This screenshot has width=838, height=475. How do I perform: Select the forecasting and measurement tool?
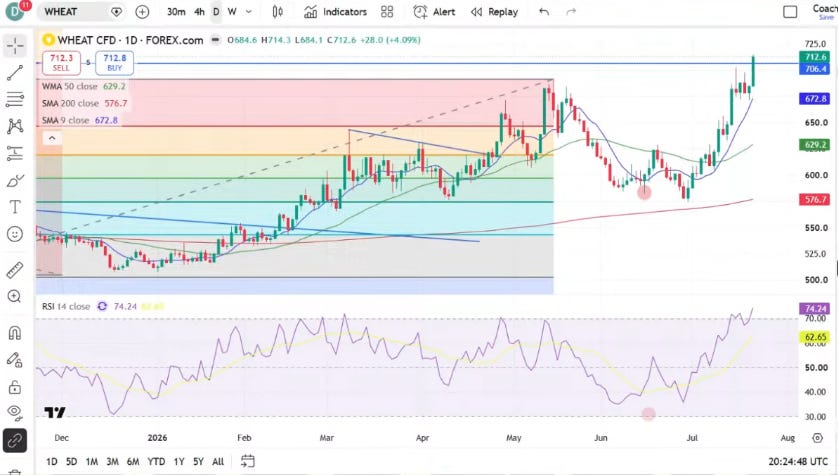coord(15,153)
